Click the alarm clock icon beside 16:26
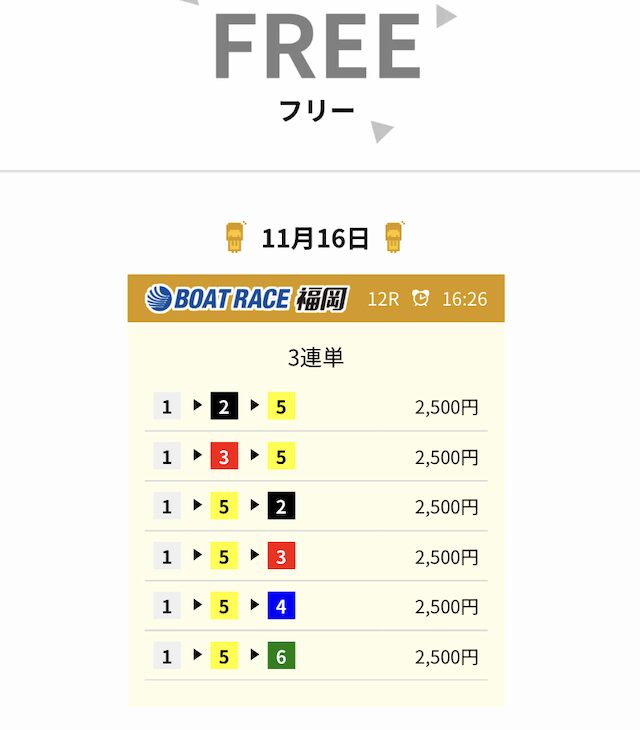This screenshot has width=640, height=730. pyautogui.click(x=421, y=298)
